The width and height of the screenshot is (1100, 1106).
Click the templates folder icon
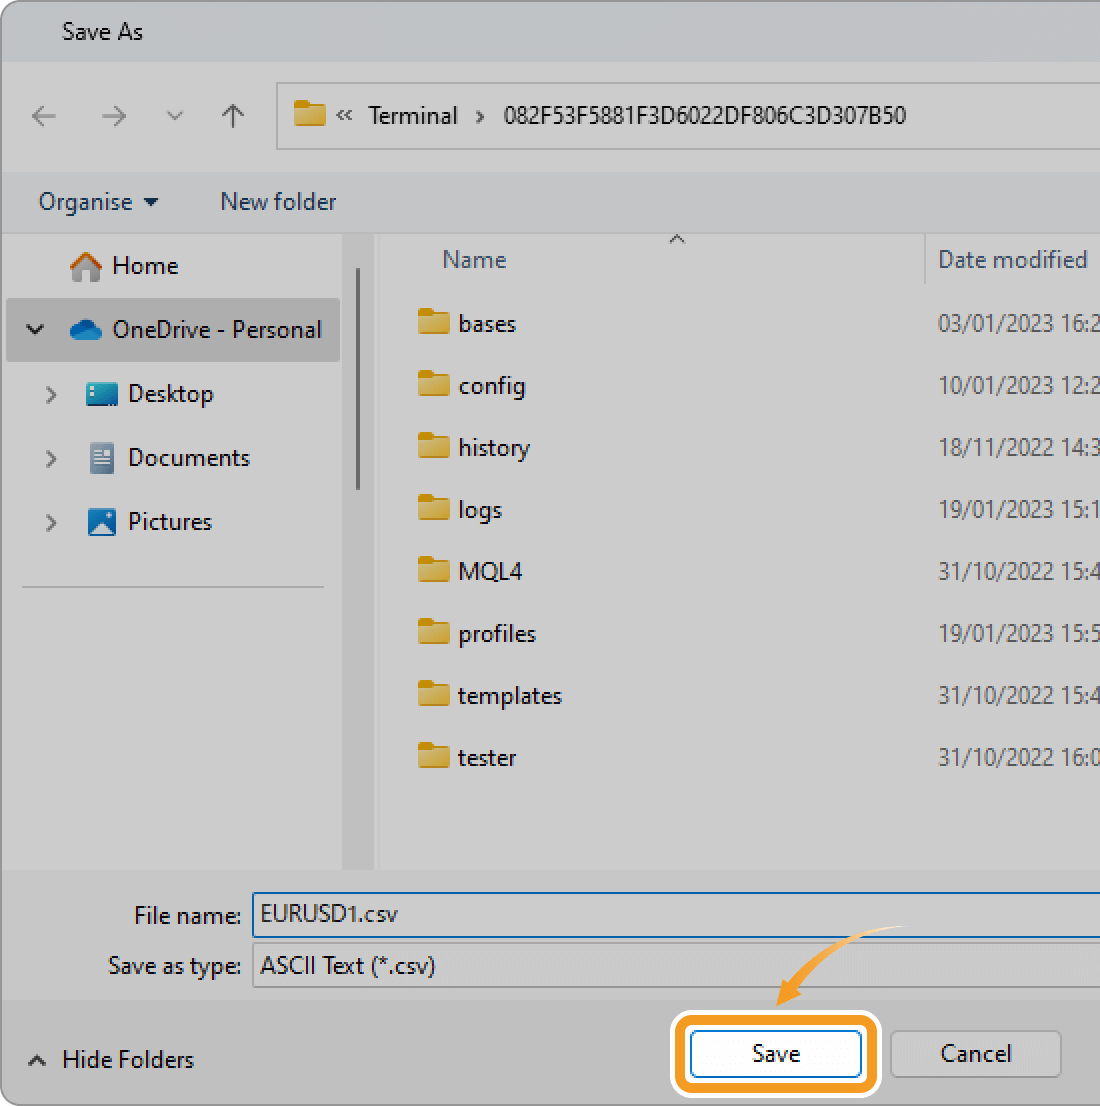433,694
